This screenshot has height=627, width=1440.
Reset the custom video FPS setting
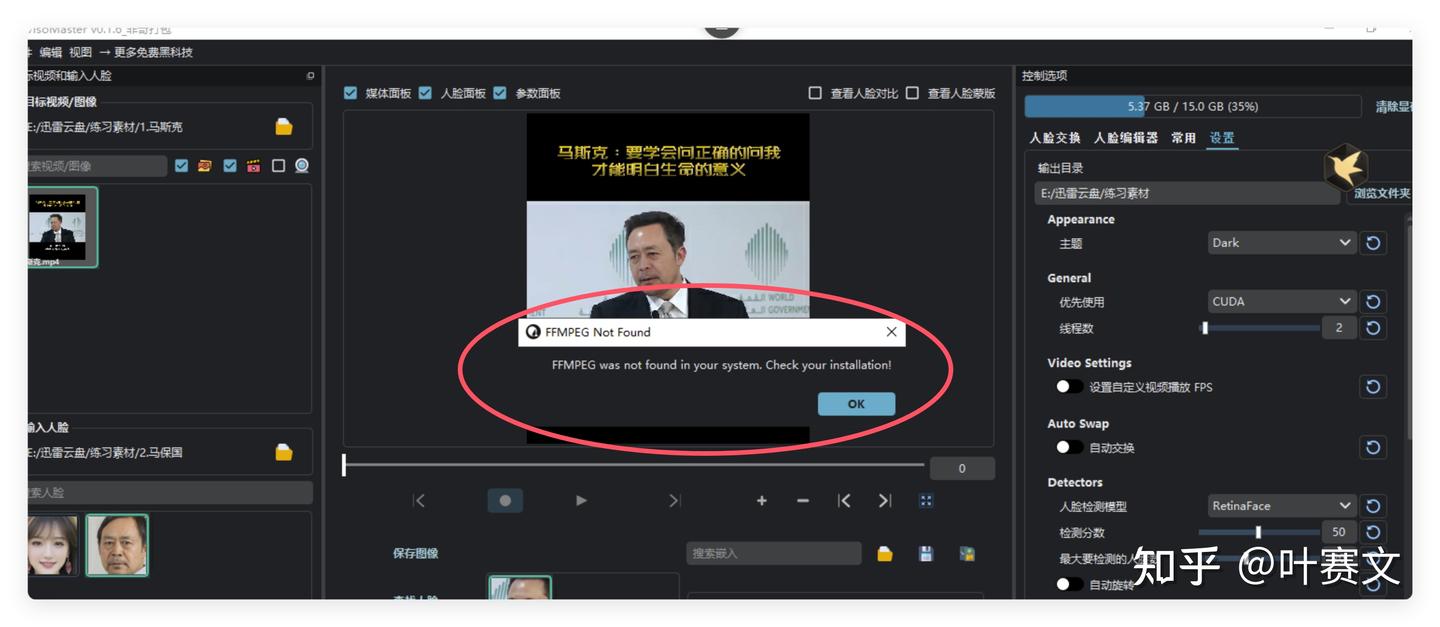click(x=1374, y=387)
